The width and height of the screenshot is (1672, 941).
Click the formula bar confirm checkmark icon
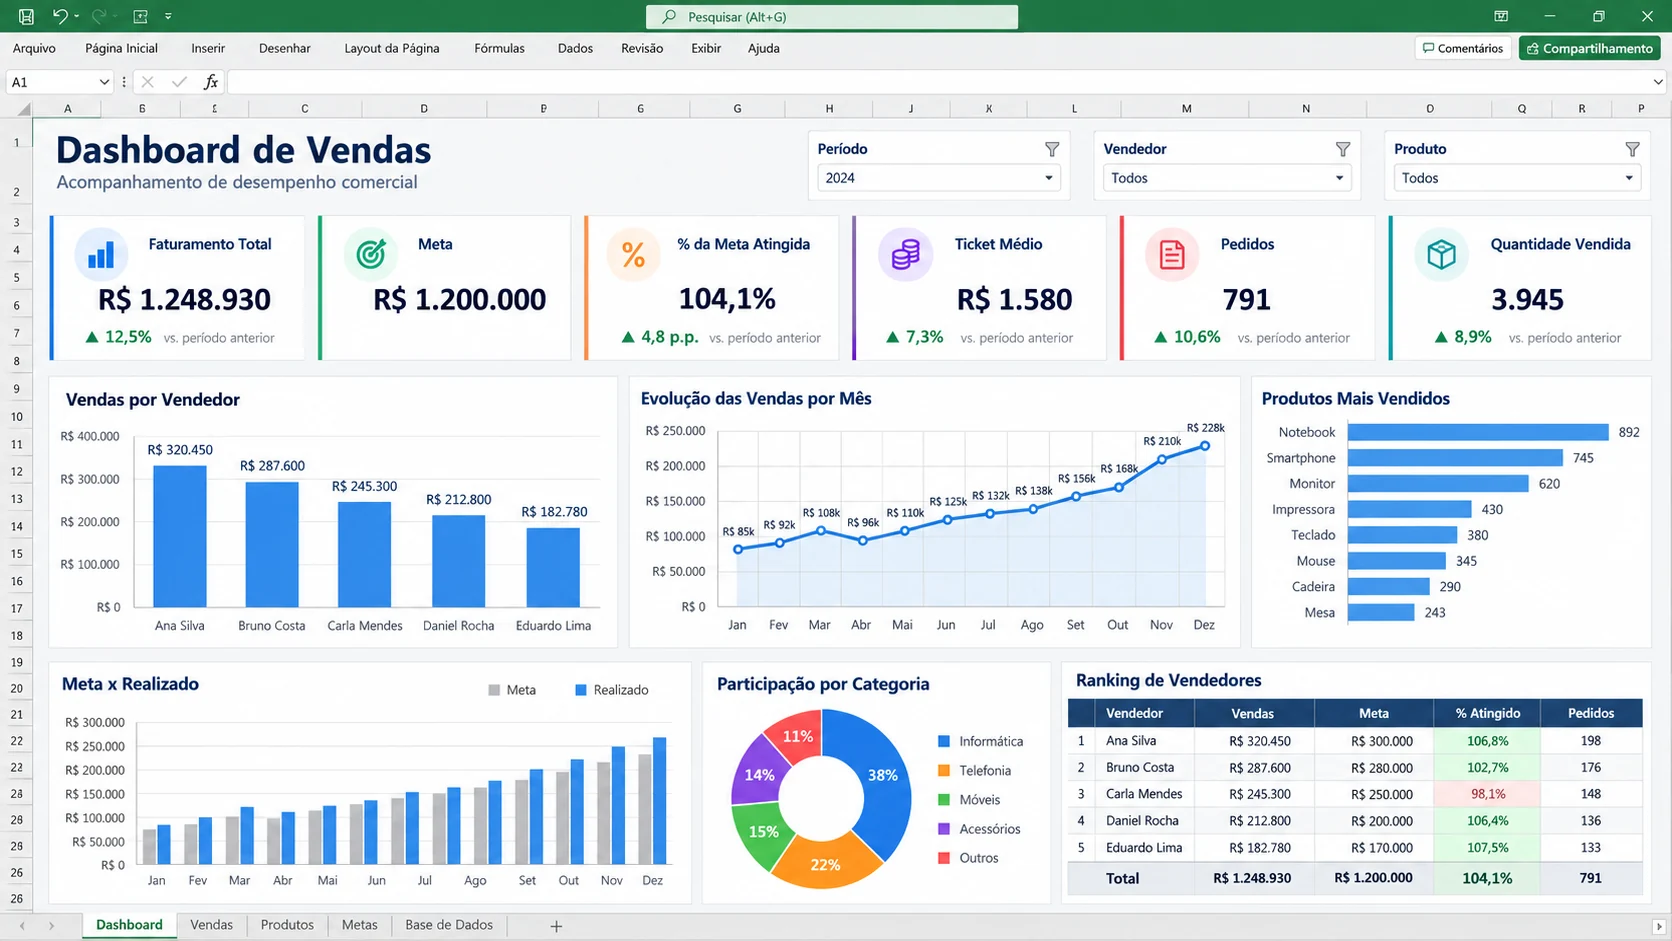click(179, 82)
